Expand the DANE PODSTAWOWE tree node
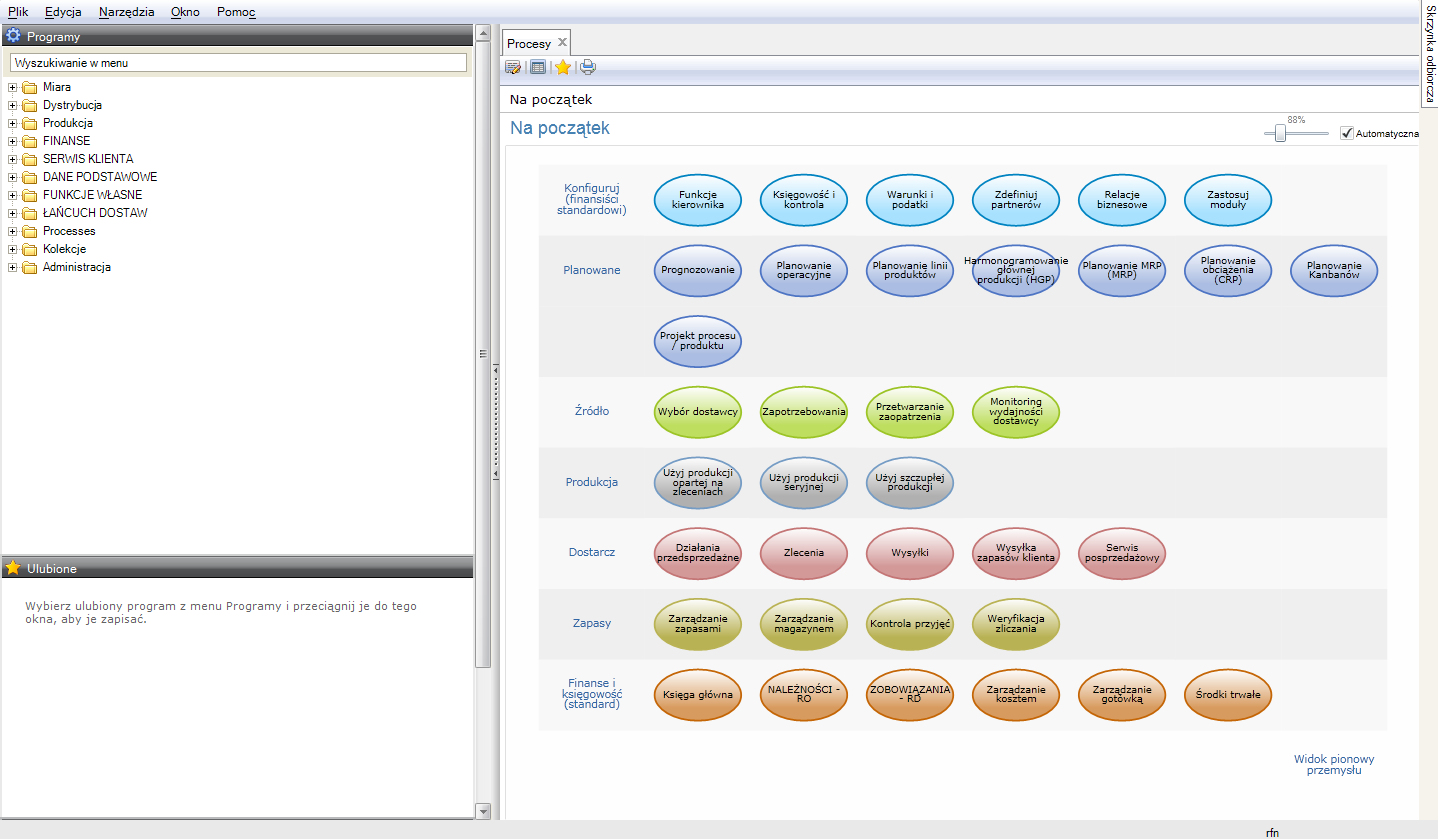This screenshot has width=1438, height=839. [13, 177]
